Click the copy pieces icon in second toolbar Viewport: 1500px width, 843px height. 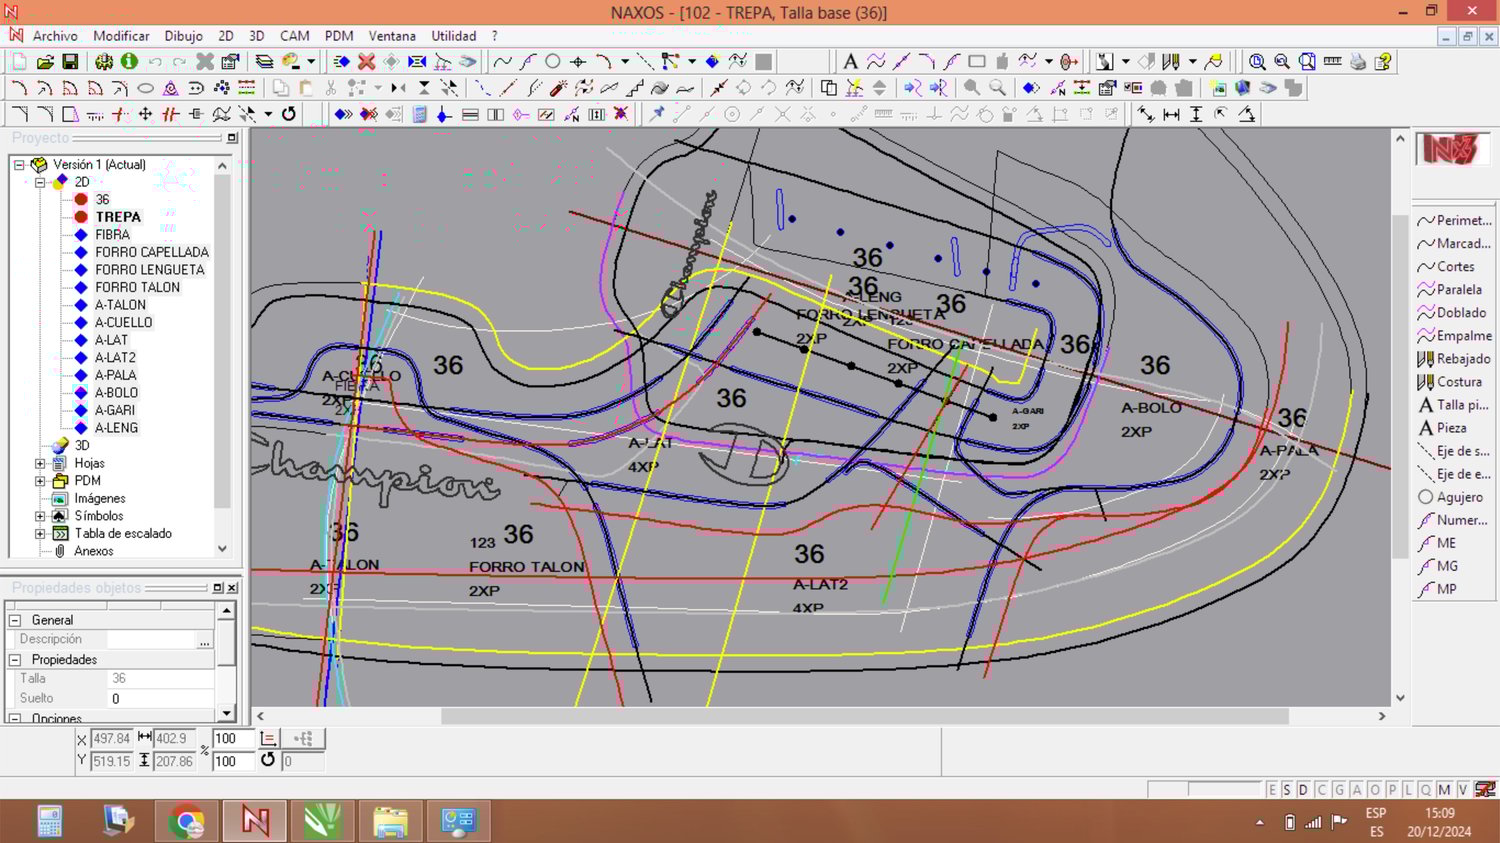coord(828,88)
